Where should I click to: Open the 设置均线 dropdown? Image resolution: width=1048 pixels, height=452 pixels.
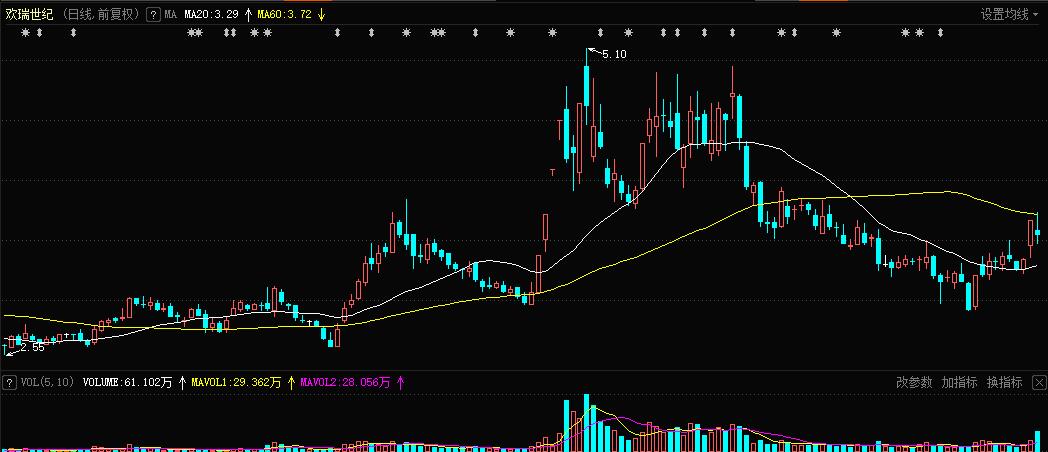(1010, 15)
